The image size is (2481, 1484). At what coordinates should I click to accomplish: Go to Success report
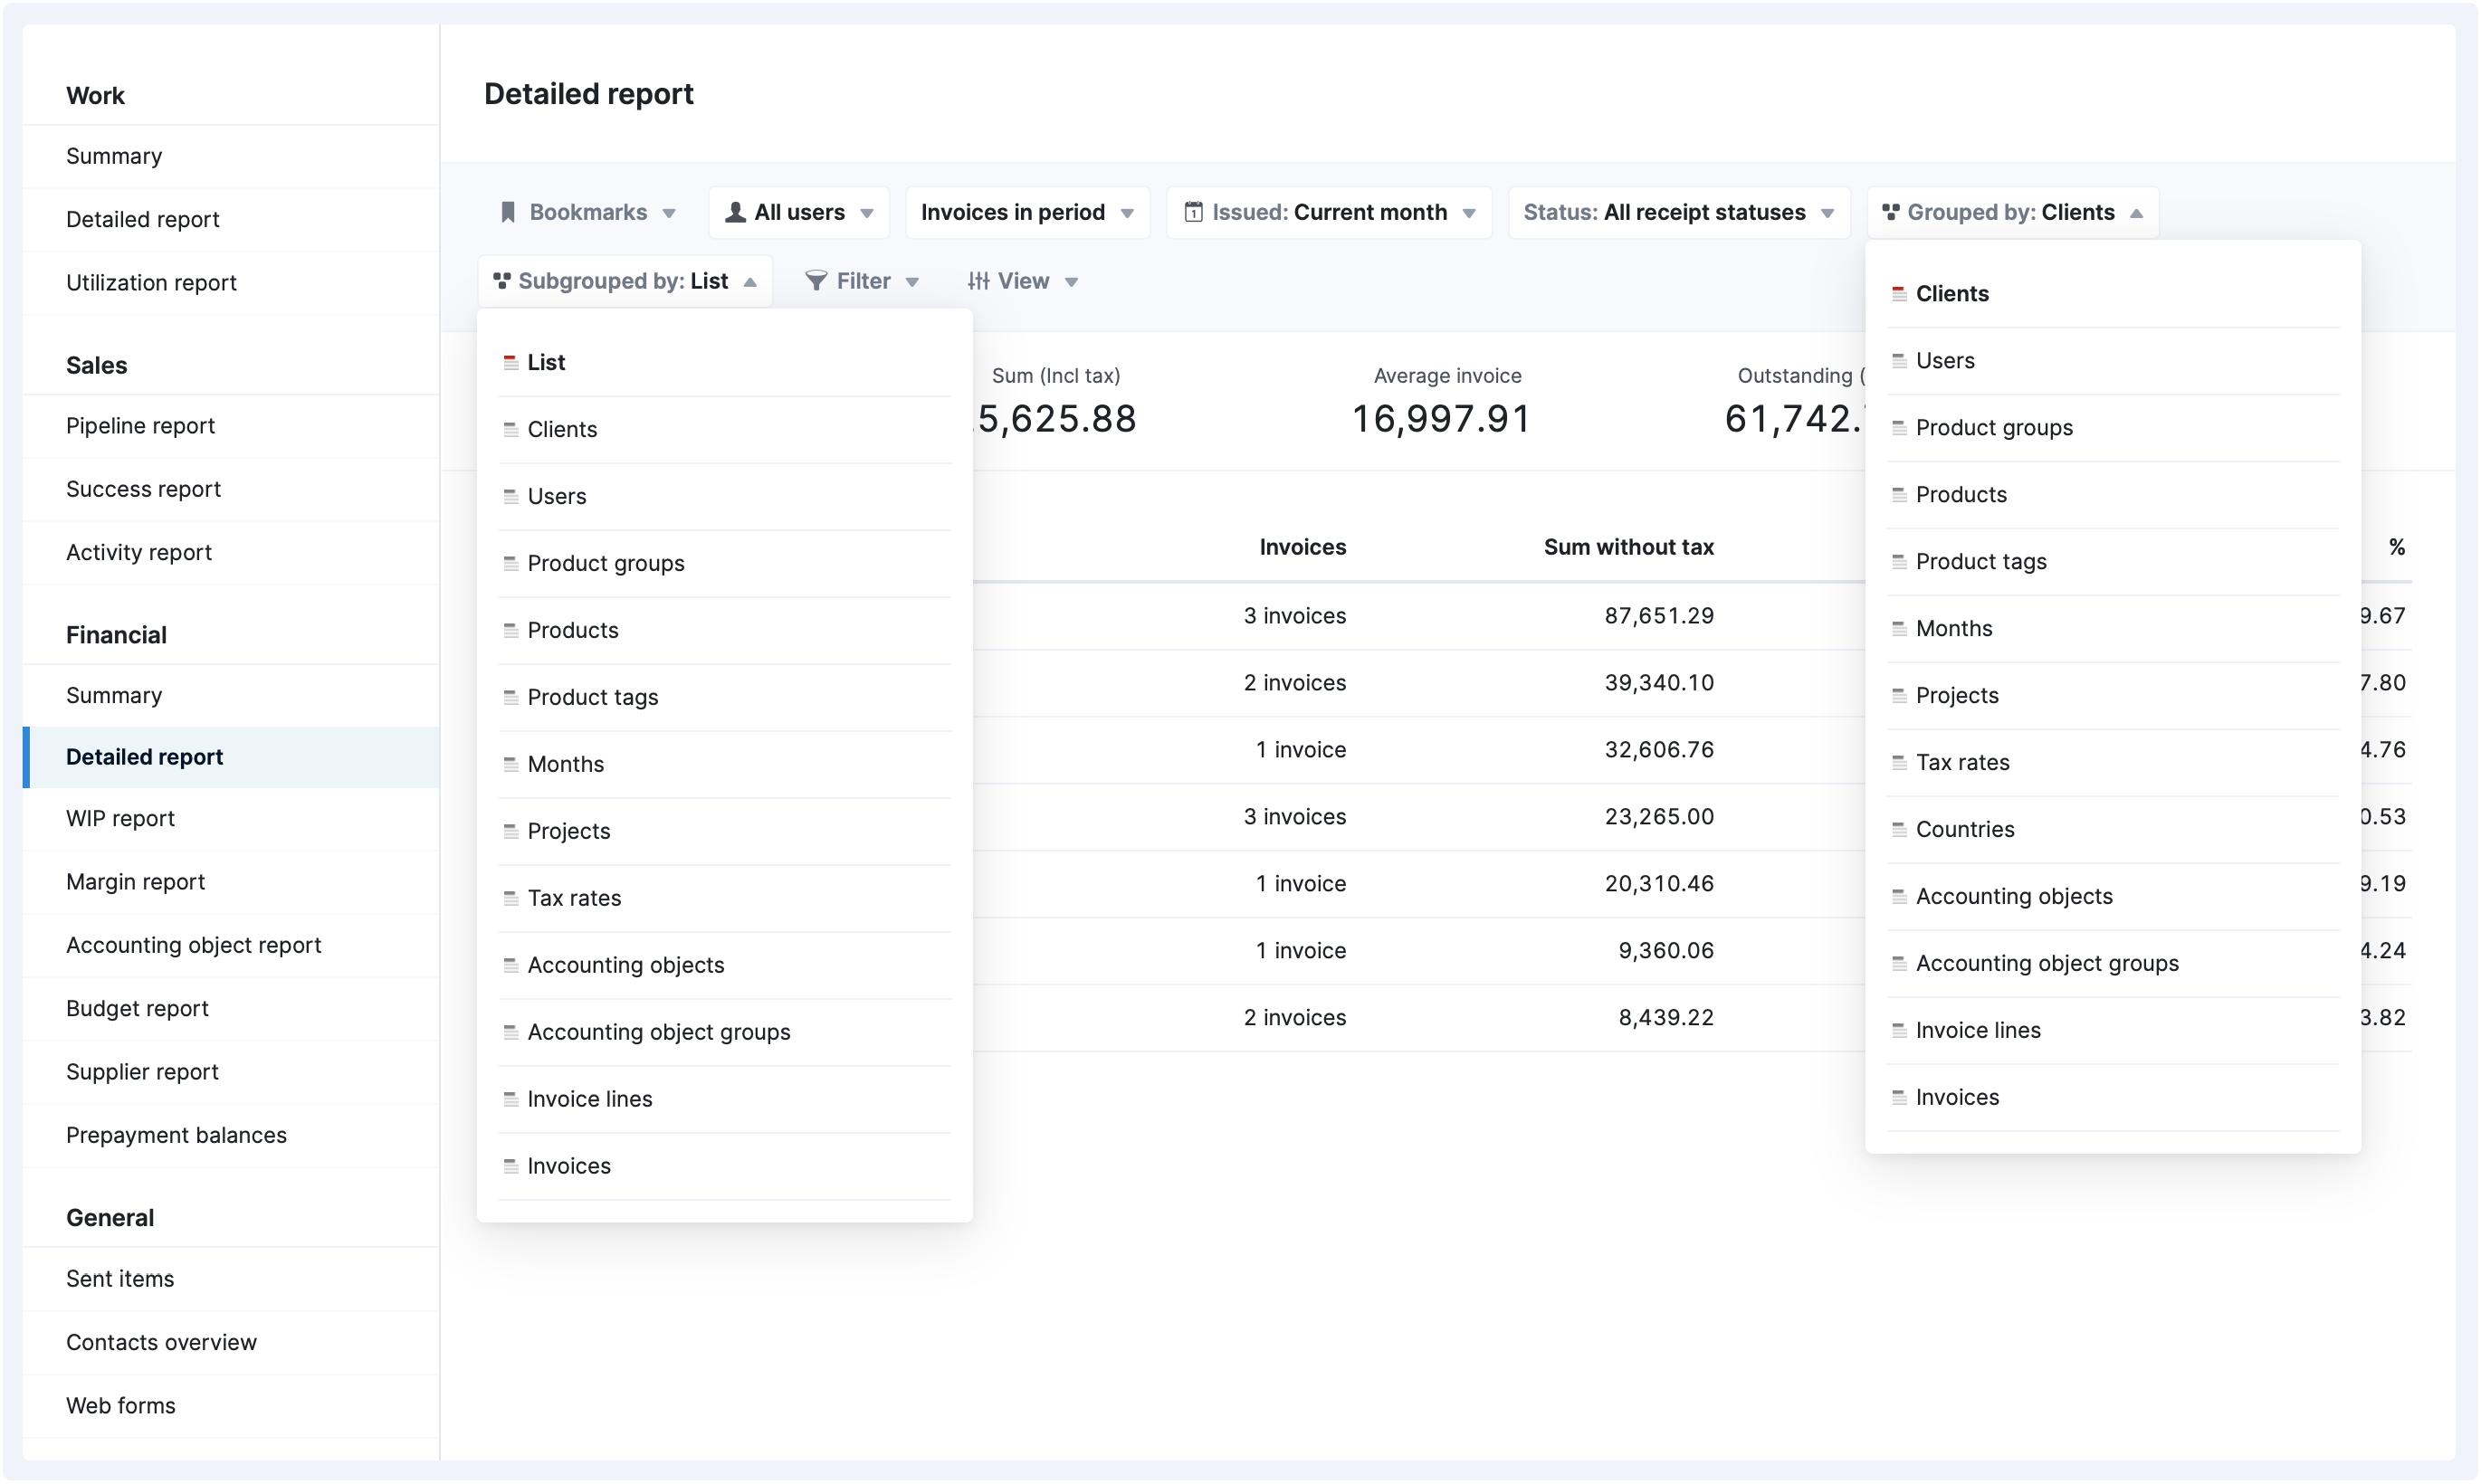coord(230,489)
